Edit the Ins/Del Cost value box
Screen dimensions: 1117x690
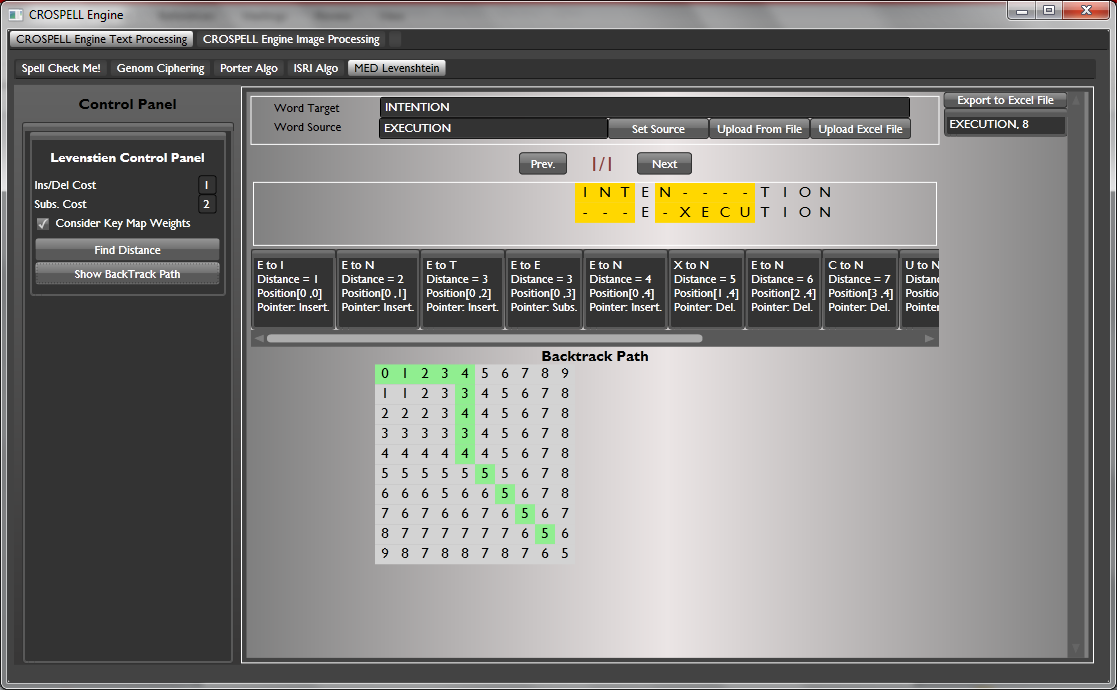coord(207,185)
